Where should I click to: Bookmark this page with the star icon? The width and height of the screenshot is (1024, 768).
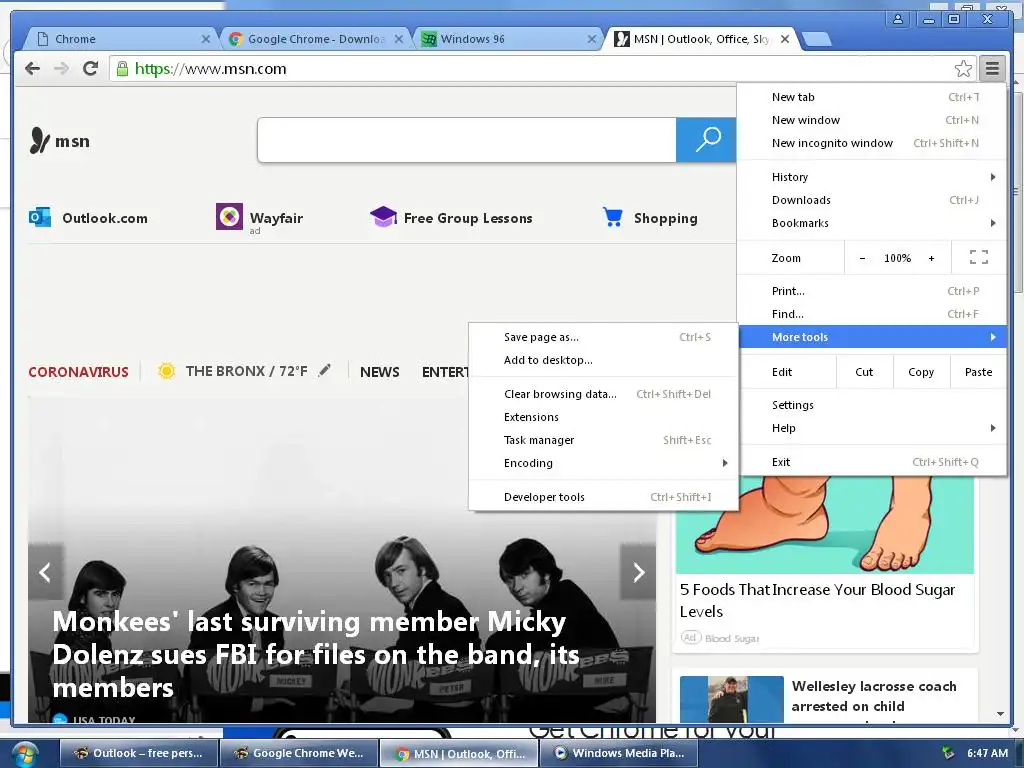pos(963,69)
